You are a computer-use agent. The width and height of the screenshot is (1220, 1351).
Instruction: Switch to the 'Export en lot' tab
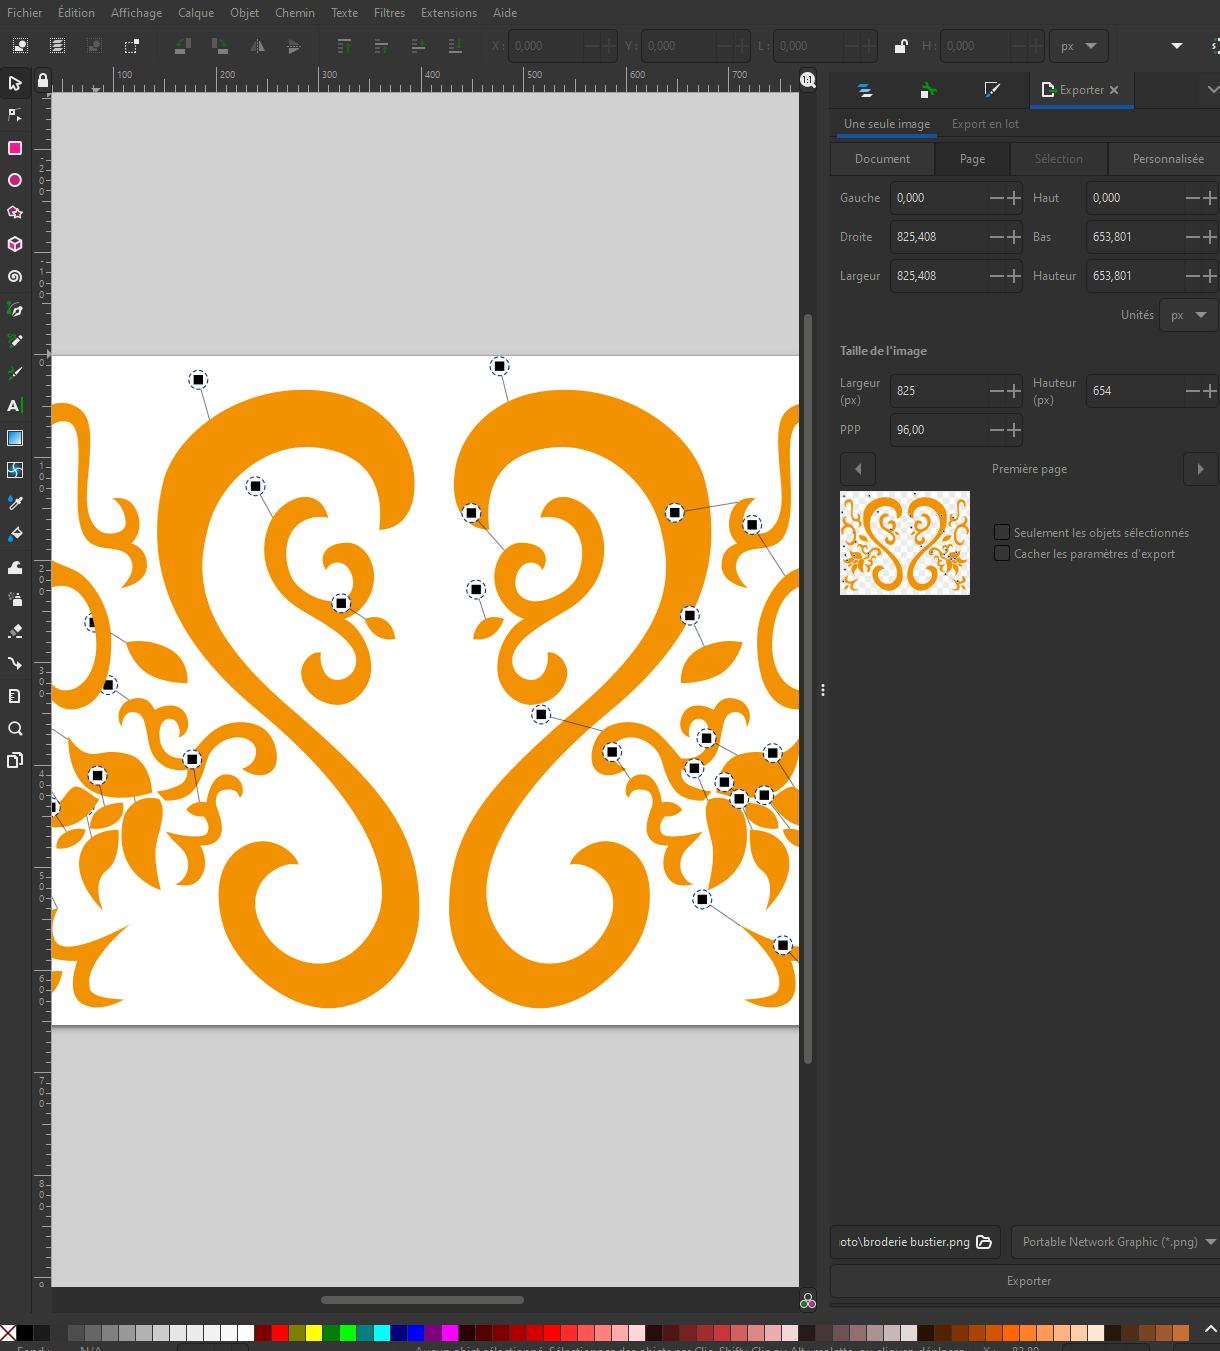985,124
